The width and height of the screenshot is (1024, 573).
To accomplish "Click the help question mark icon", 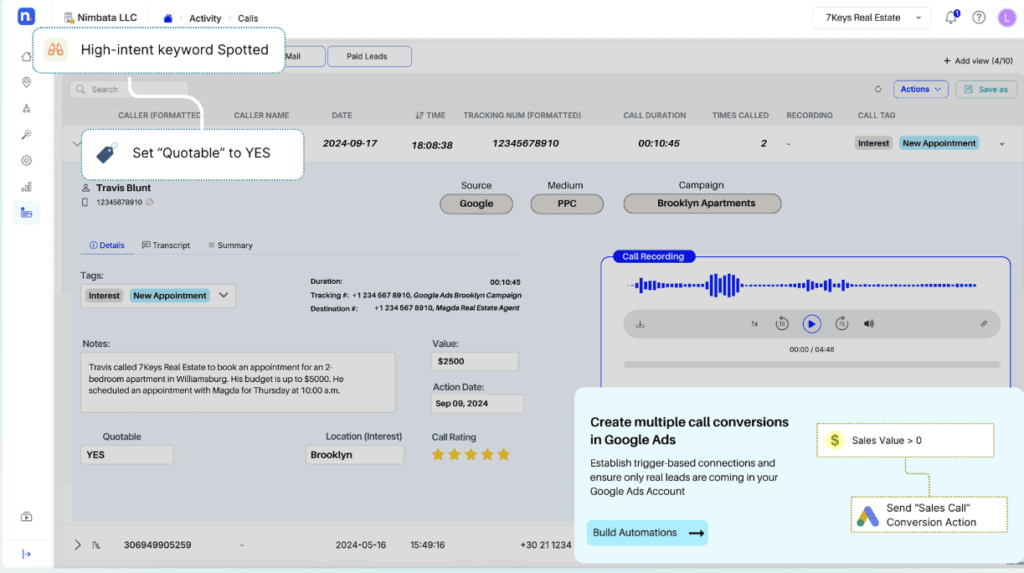I will point(979,17).
